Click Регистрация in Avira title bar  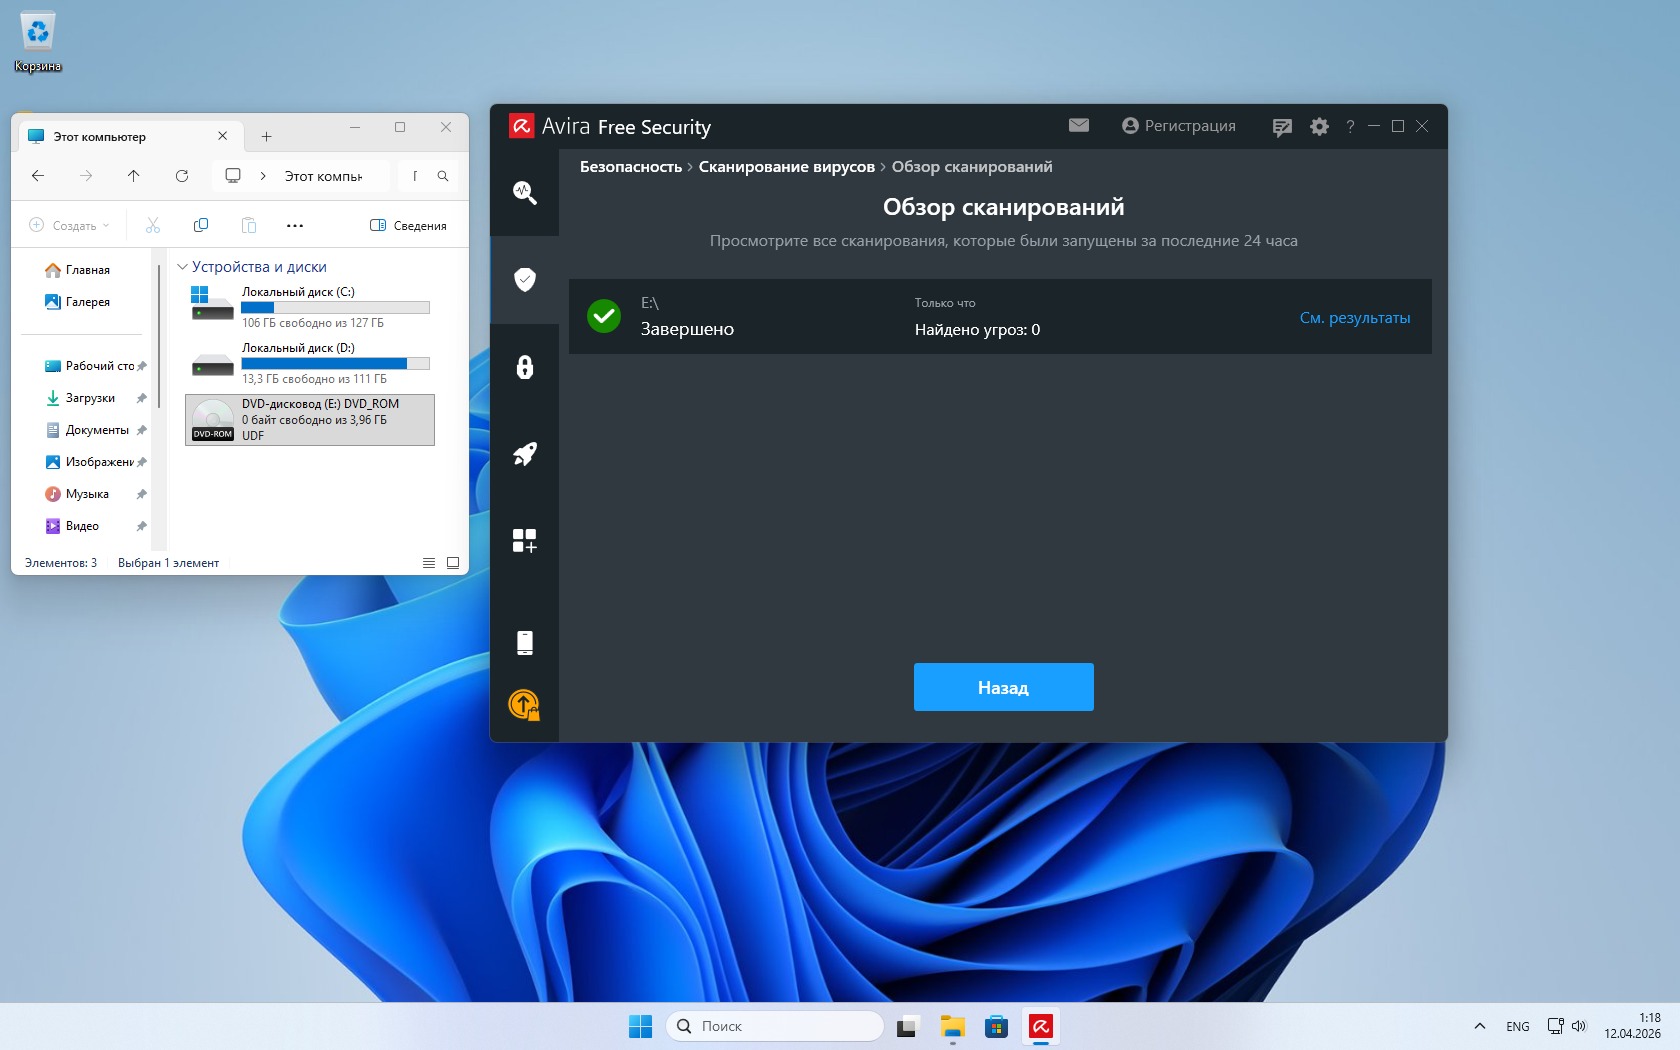(x=1179, y=126)
